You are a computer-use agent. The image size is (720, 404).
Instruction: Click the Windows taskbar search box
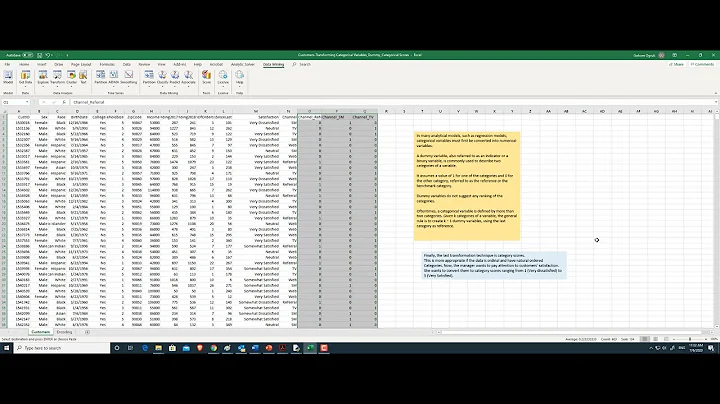pyautogui.click(x=62, y=348)
